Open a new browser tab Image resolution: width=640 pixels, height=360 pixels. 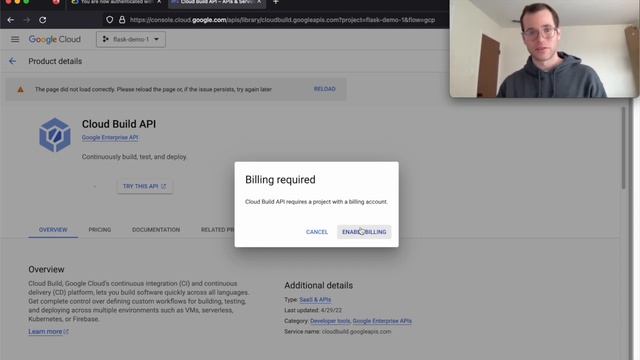pyautogui.click(x=276, y=2)
